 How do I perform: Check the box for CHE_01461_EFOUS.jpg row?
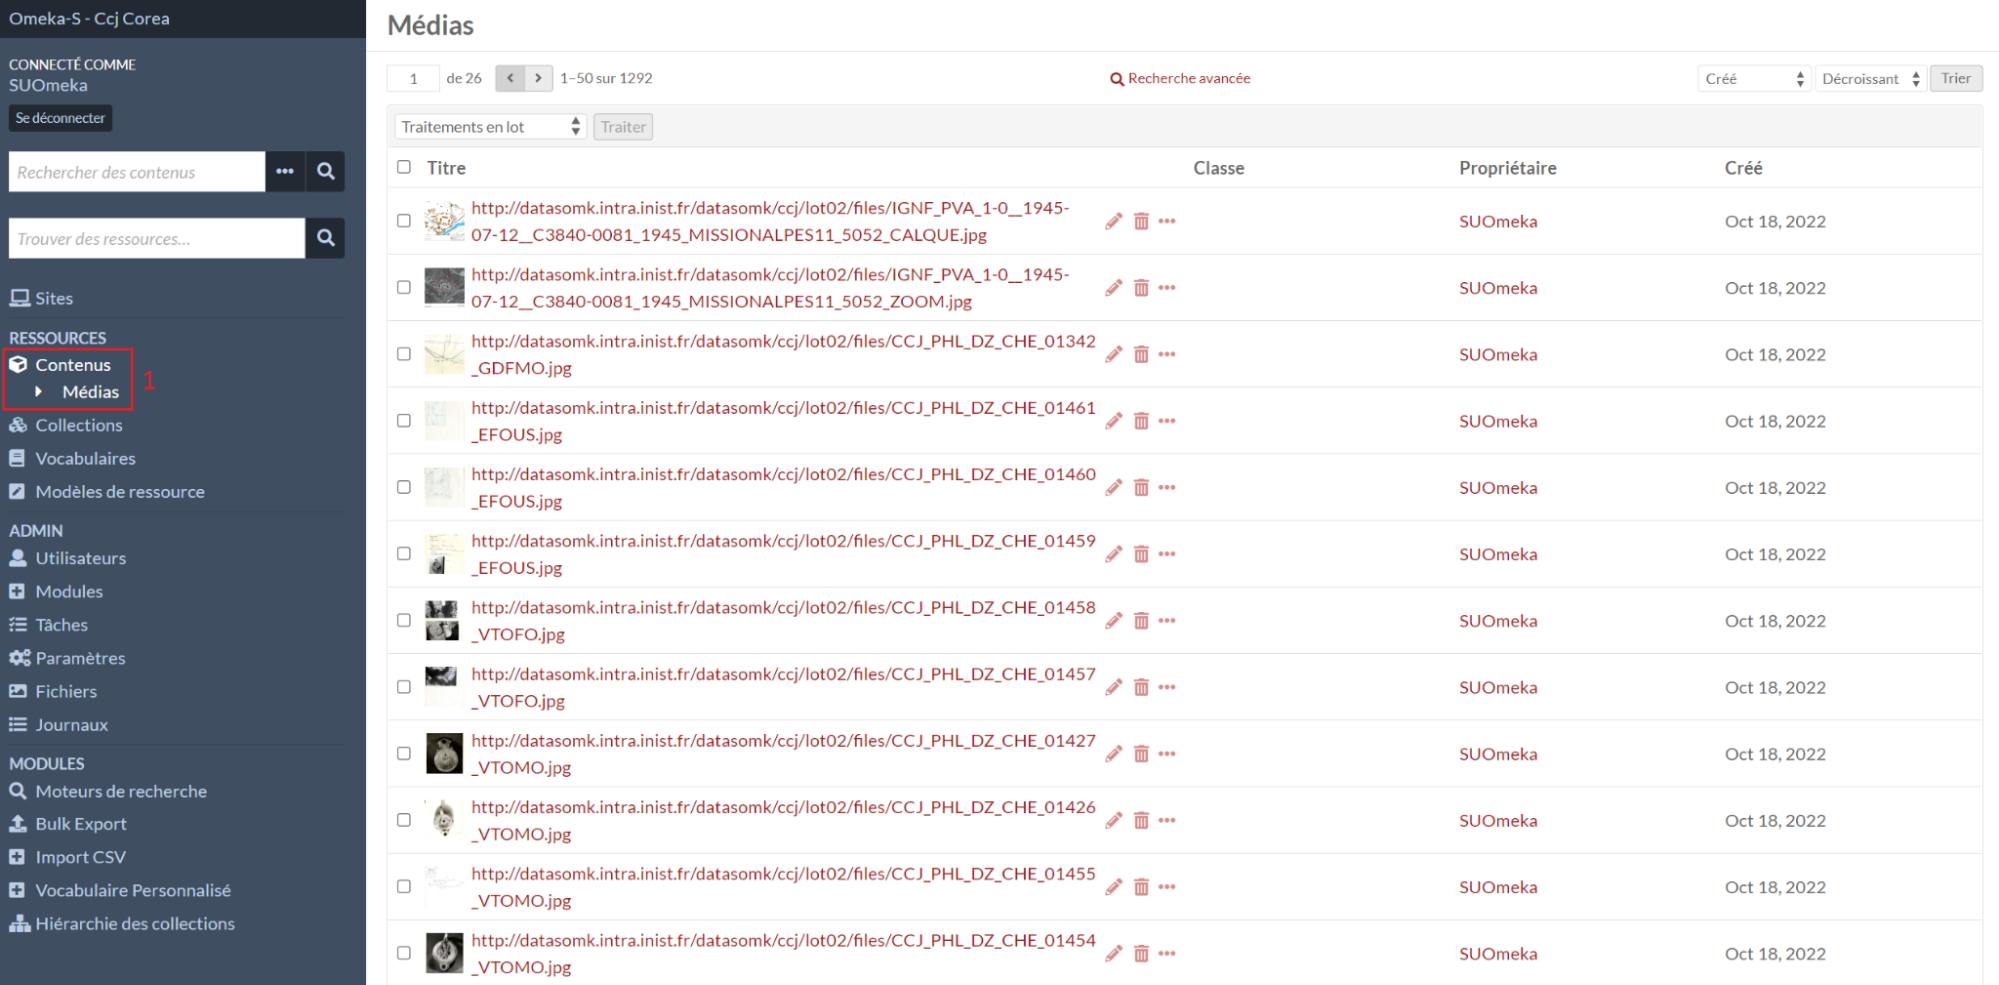click(x=404, y=421)
